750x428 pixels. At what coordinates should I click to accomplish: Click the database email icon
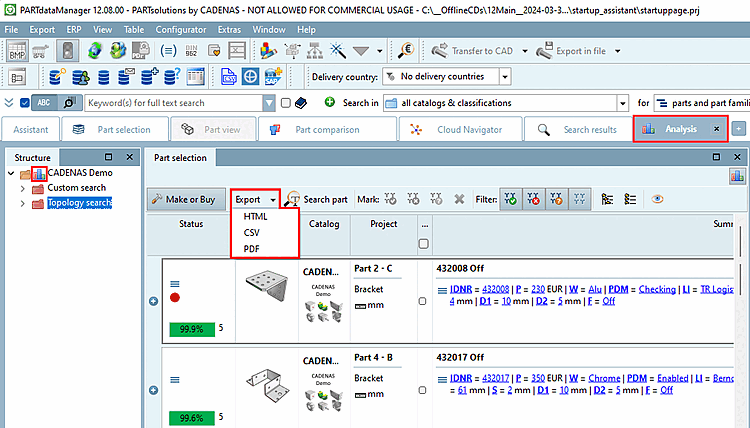(126, 77)
